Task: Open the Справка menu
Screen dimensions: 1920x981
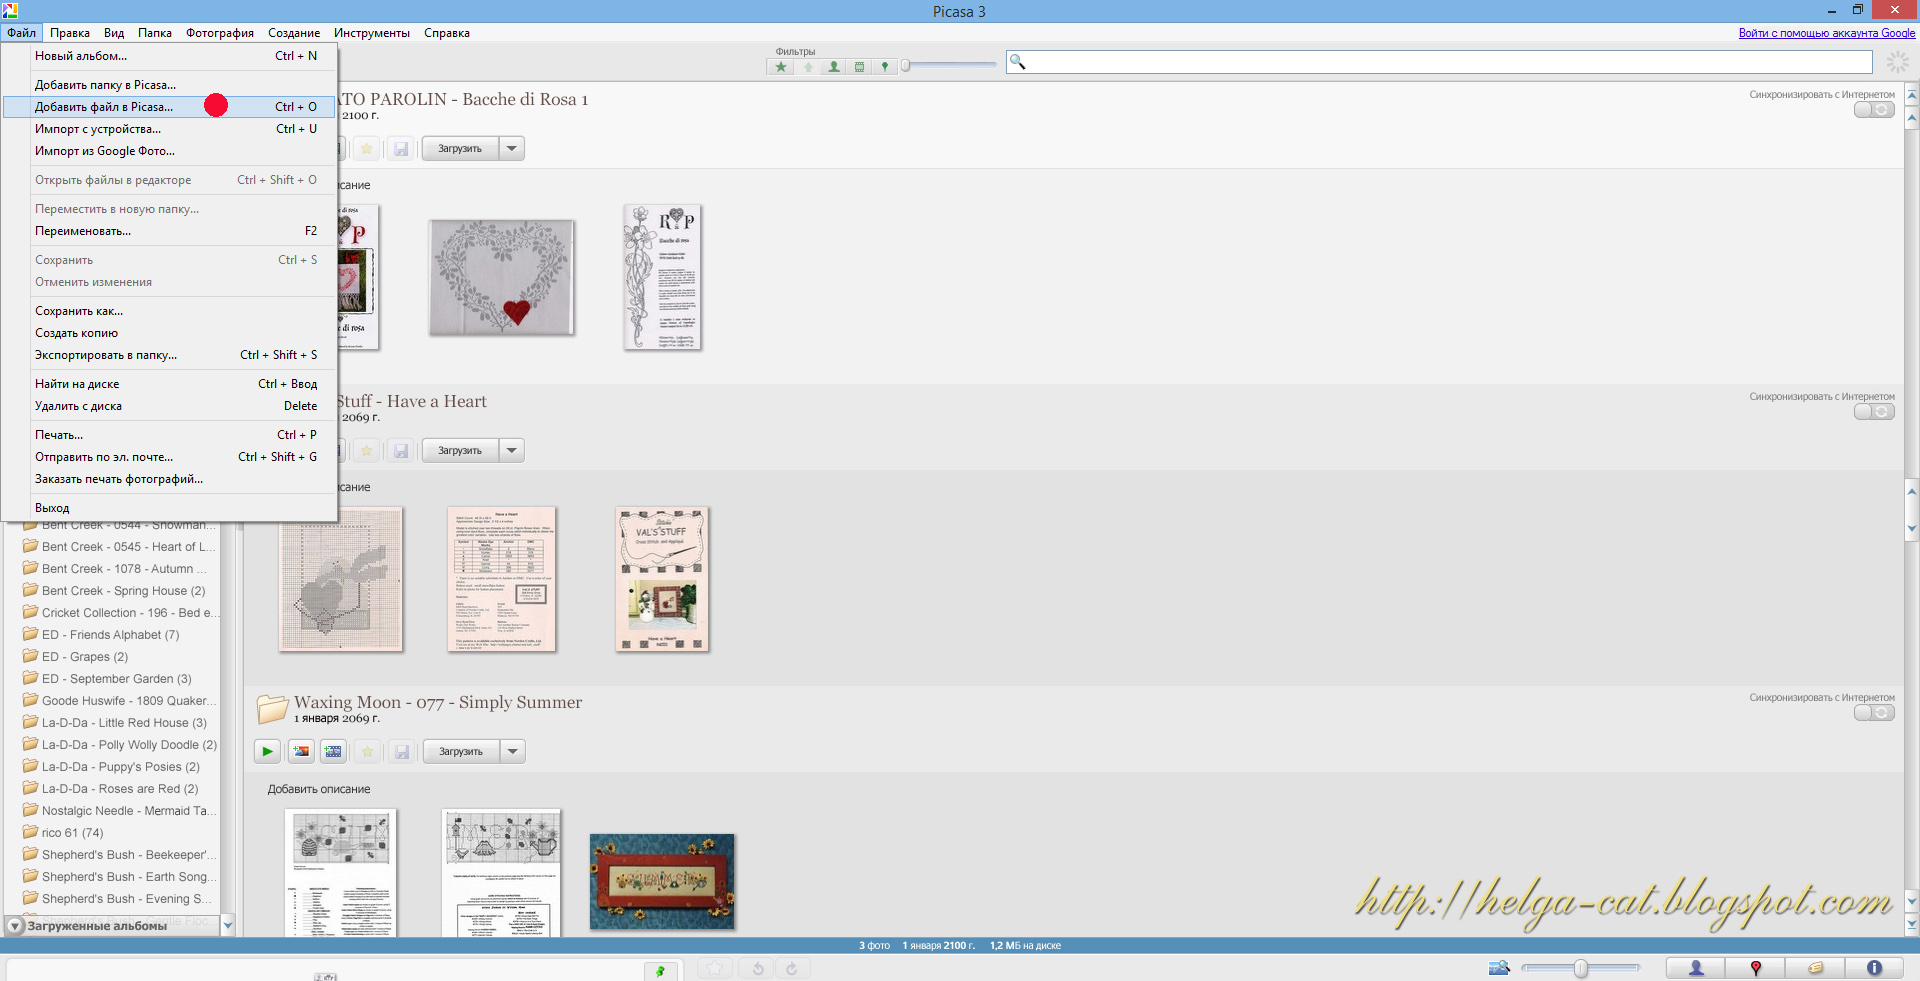Action: pos(447,33)
